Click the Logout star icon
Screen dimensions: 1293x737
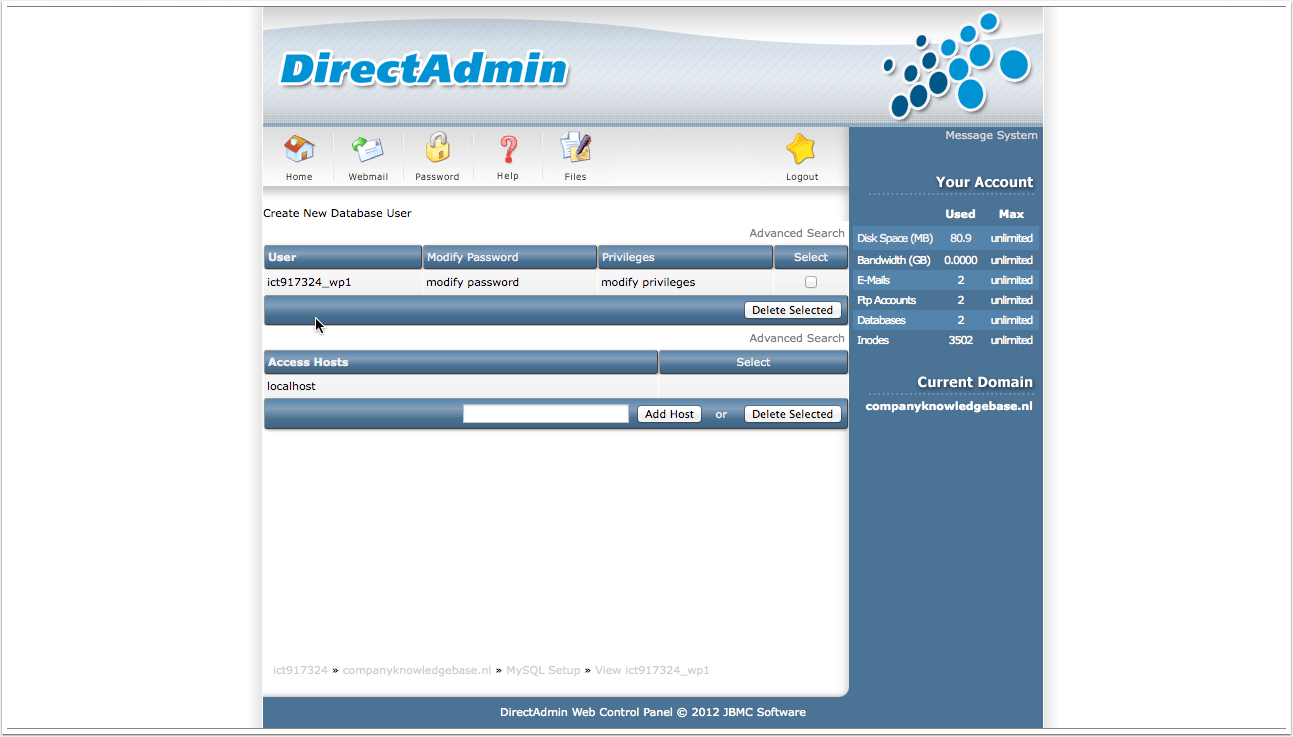pyautogui.click(x=801, y=150)
